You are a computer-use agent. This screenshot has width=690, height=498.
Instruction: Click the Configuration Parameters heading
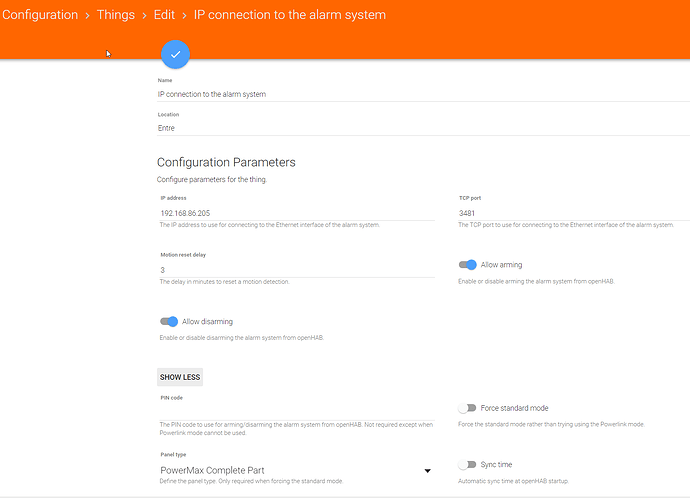(226, 162)
